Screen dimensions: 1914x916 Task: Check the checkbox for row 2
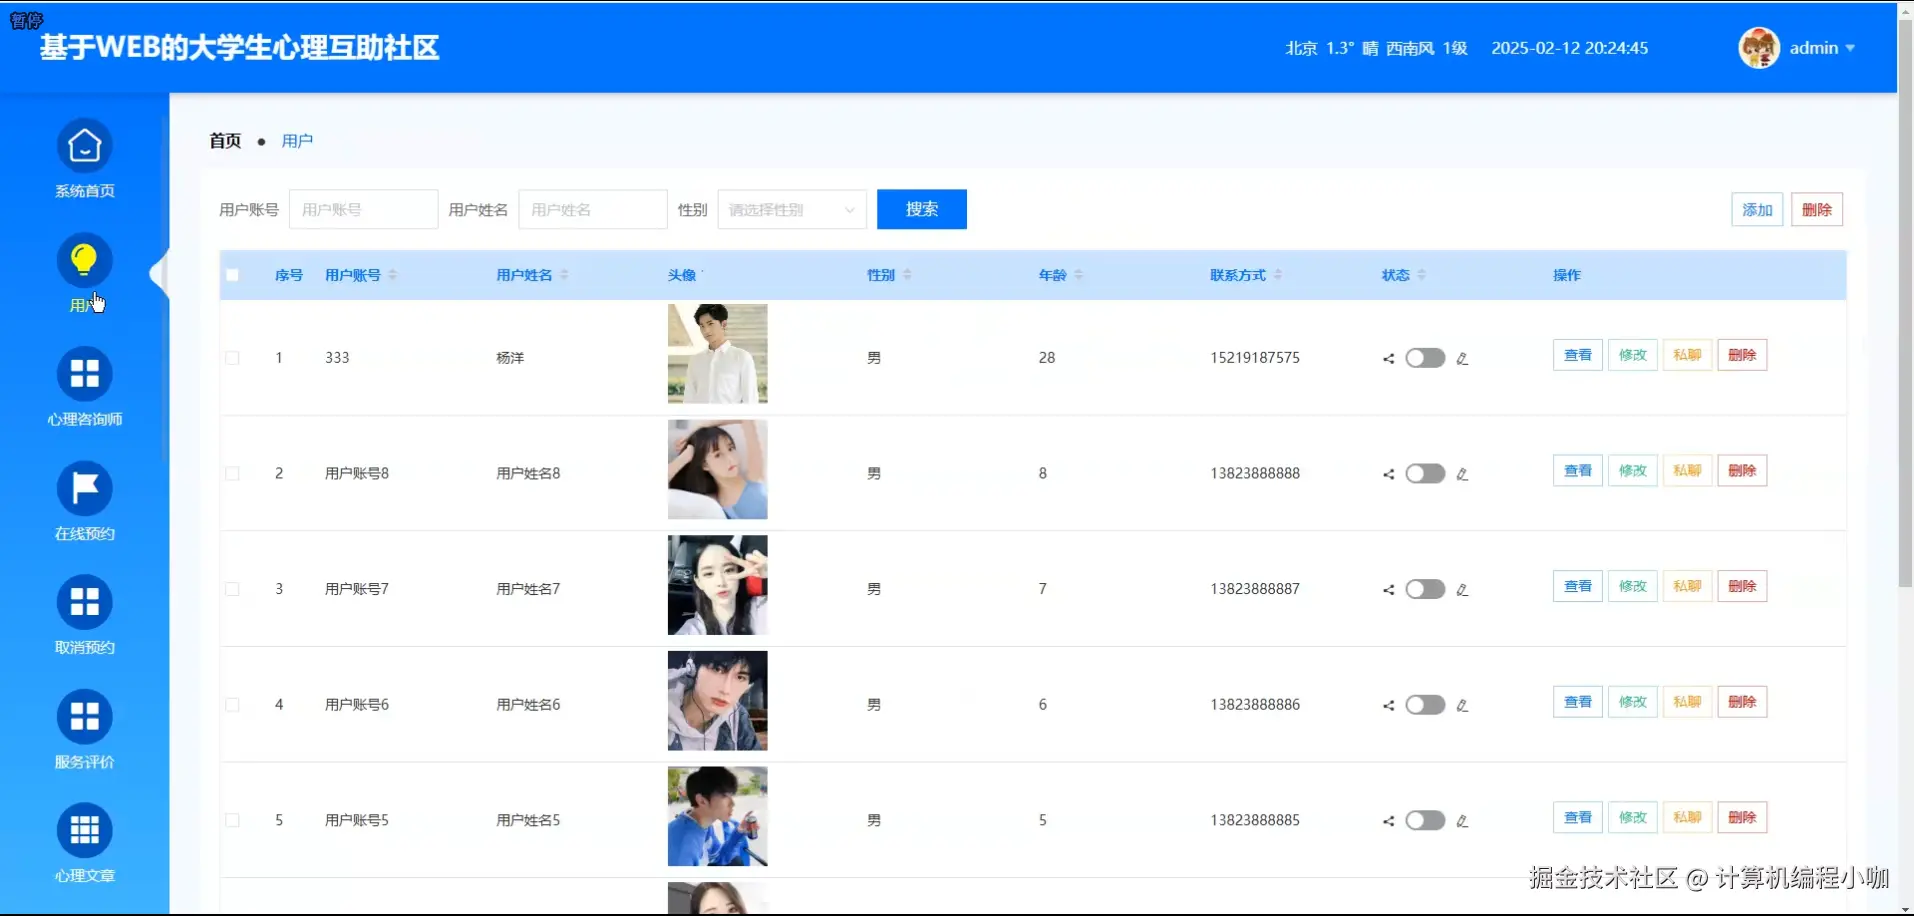tap(233, 473)
